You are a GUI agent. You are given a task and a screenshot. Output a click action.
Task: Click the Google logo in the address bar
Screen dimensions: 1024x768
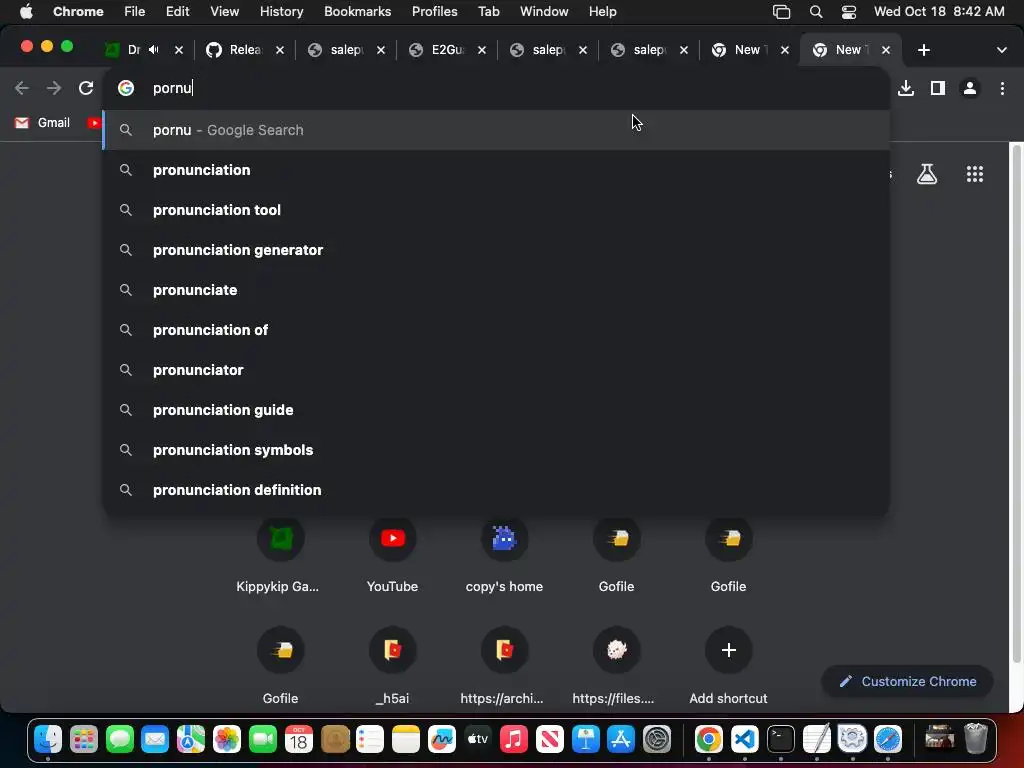tap(126, 88)
